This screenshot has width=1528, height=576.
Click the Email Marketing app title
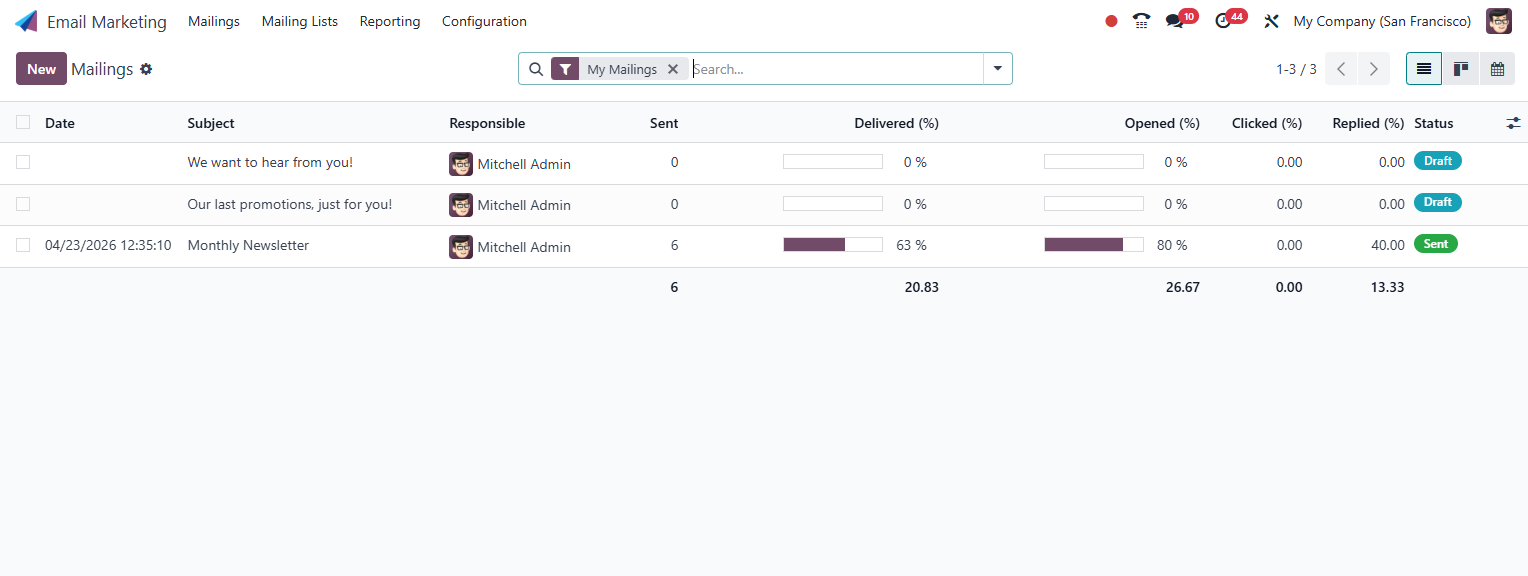coord(107,21)
